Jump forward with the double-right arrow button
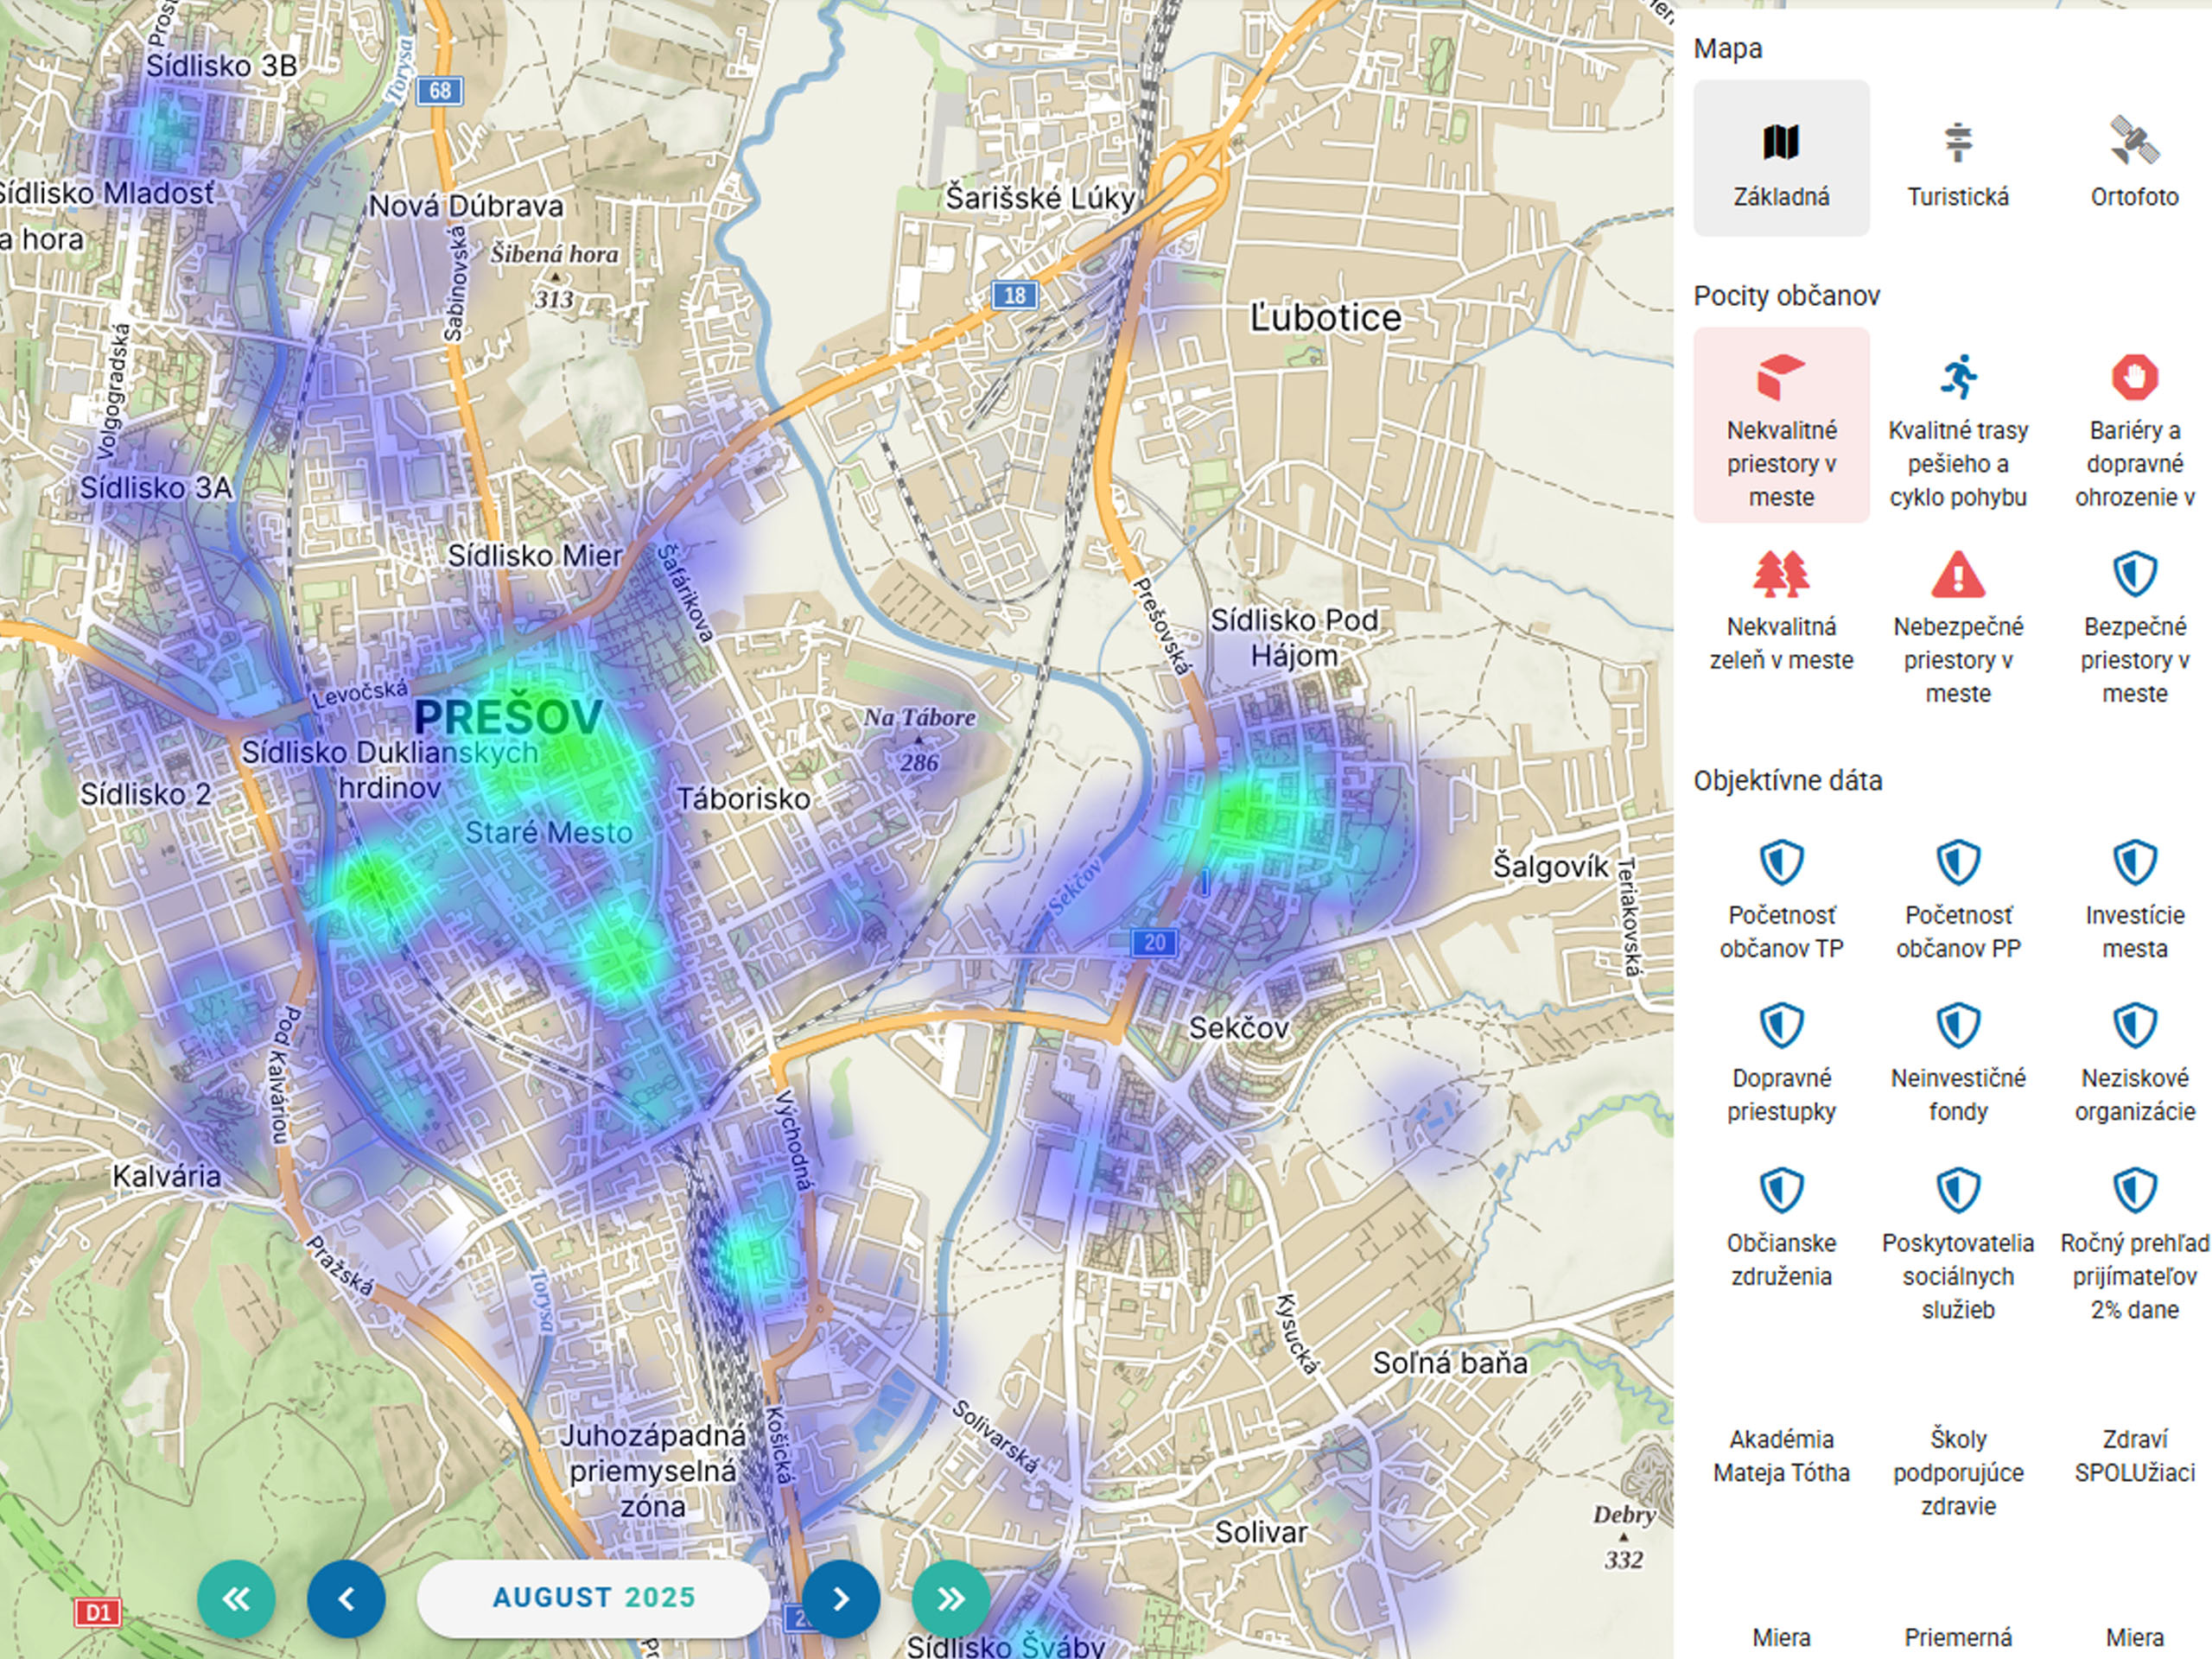 (x=951, y=1599)
